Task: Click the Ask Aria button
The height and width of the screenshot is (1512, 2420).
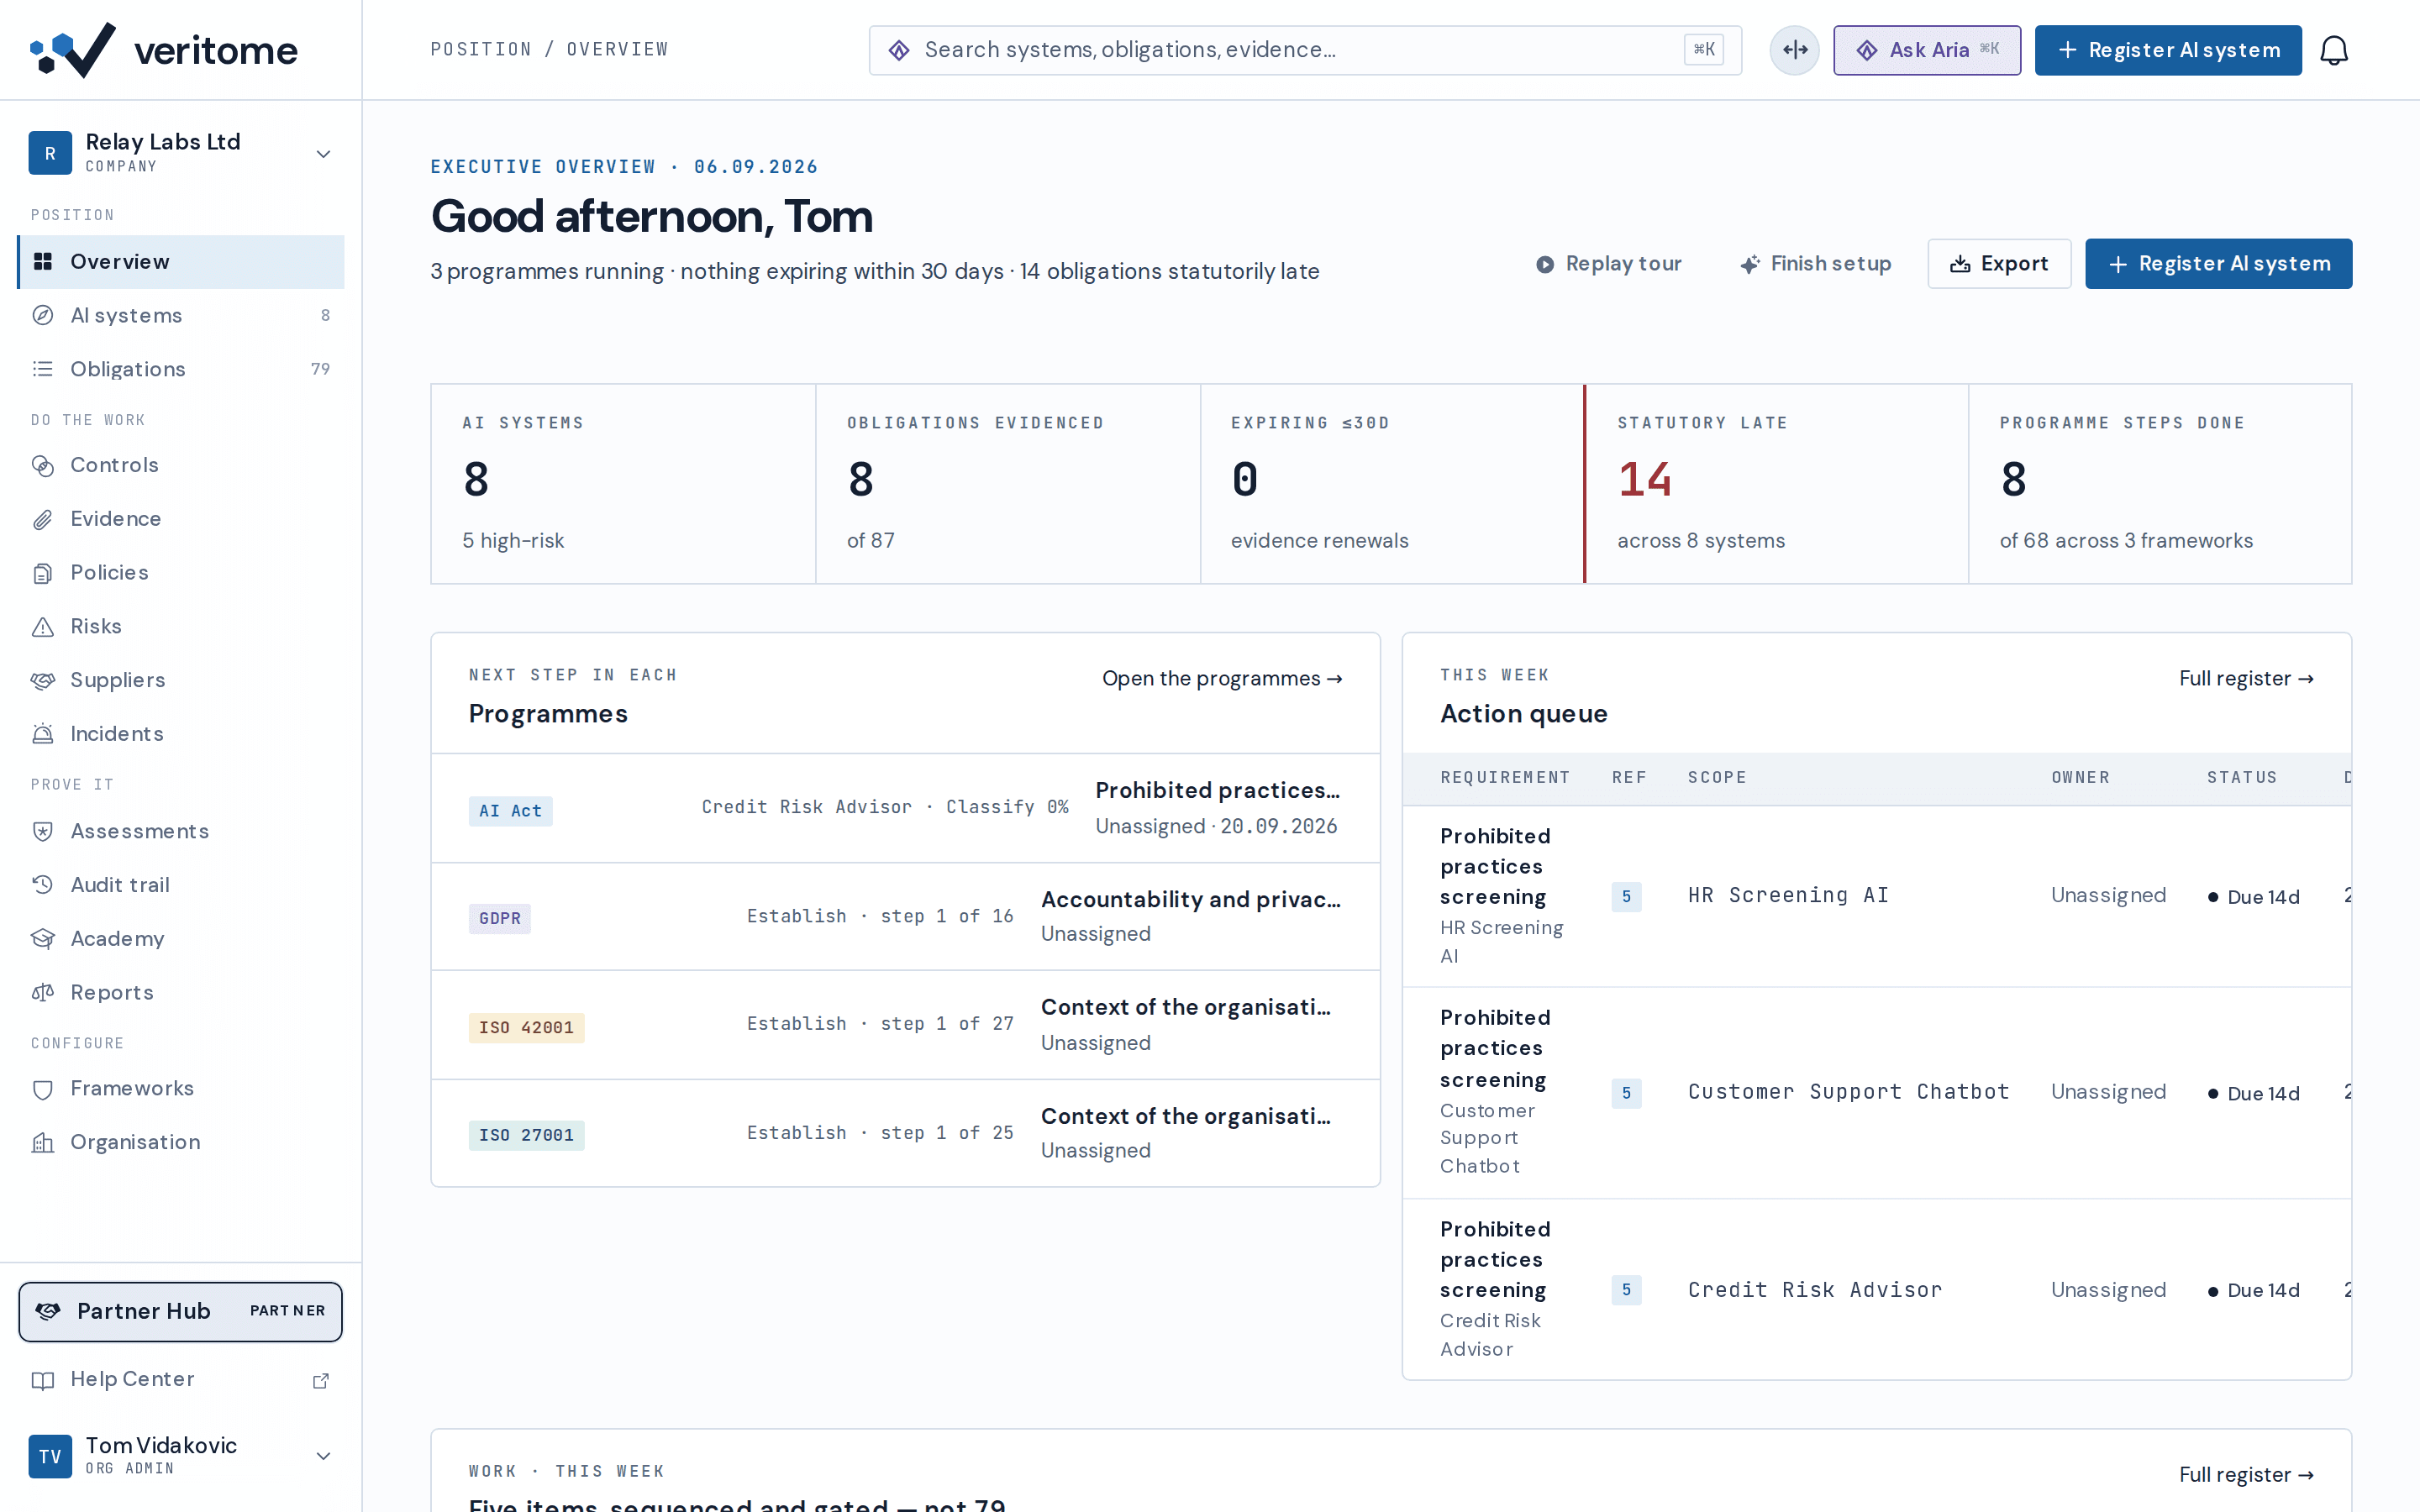Action: [x=1926, y=50]
